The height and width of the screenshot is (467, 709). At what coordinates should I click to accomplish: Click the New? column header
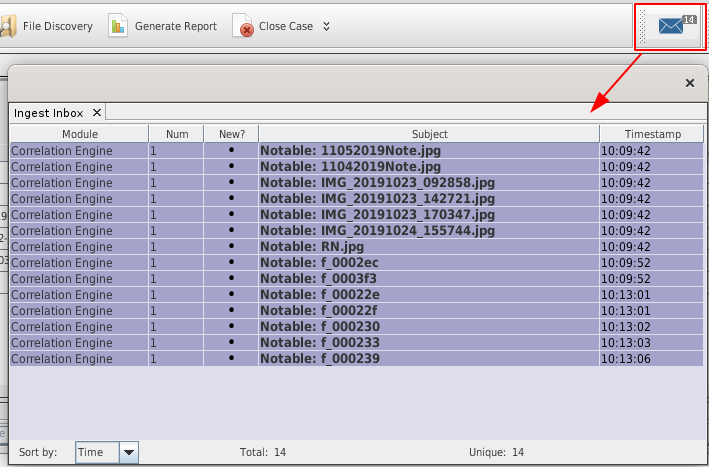[x=231, y=134]
